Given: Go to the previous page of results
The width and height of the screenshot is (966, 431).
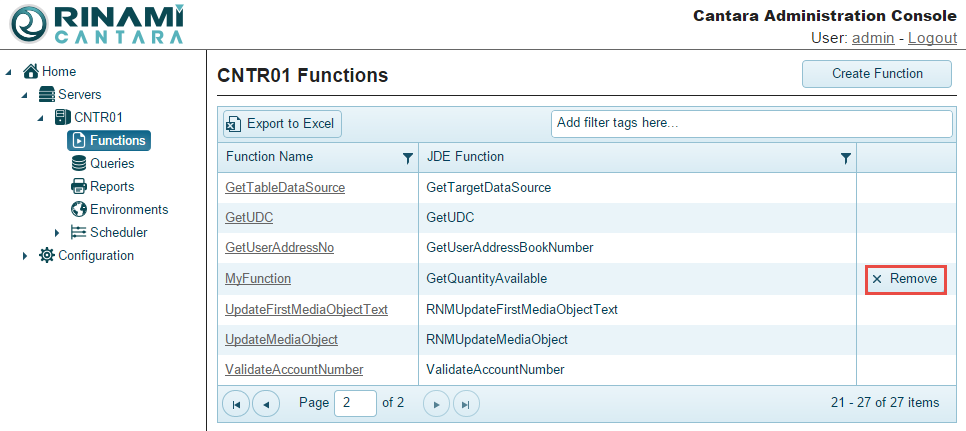Looking at the screenshot, I should point(266,404).
